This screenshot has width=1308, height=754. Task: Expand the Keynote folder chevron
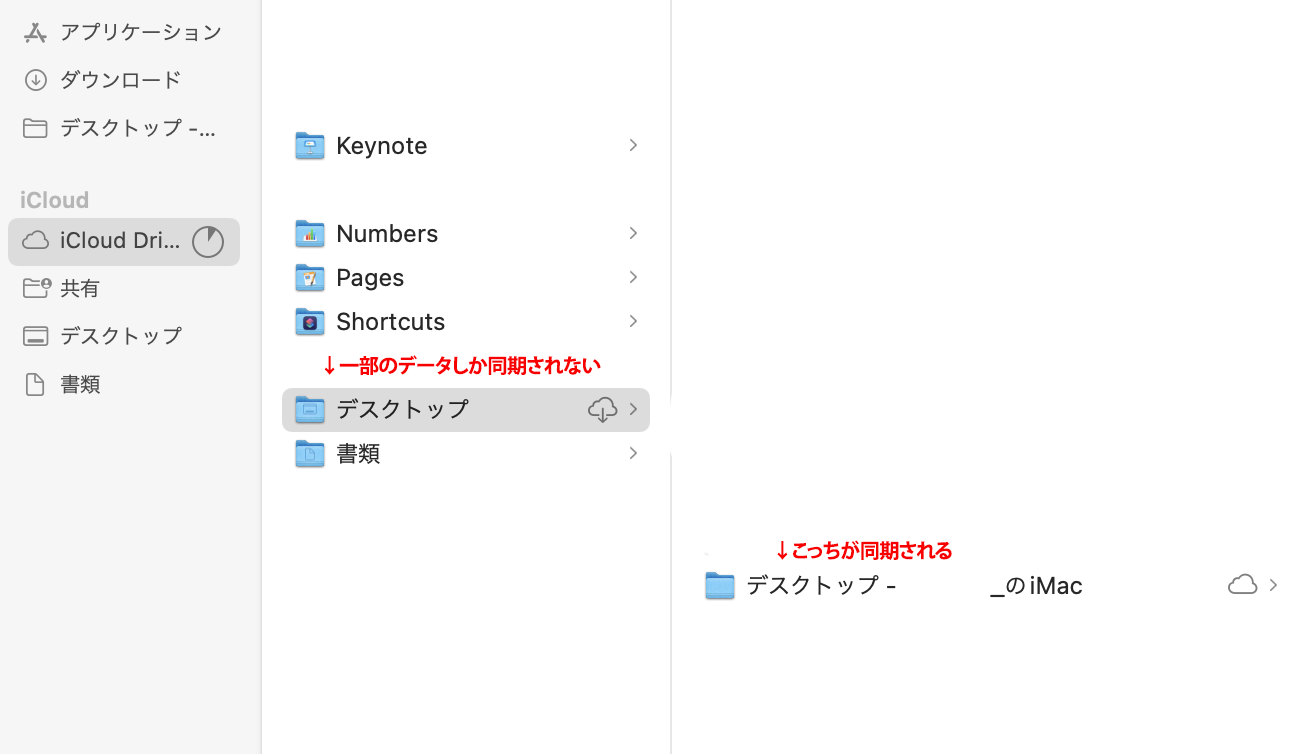click(633, 146)
